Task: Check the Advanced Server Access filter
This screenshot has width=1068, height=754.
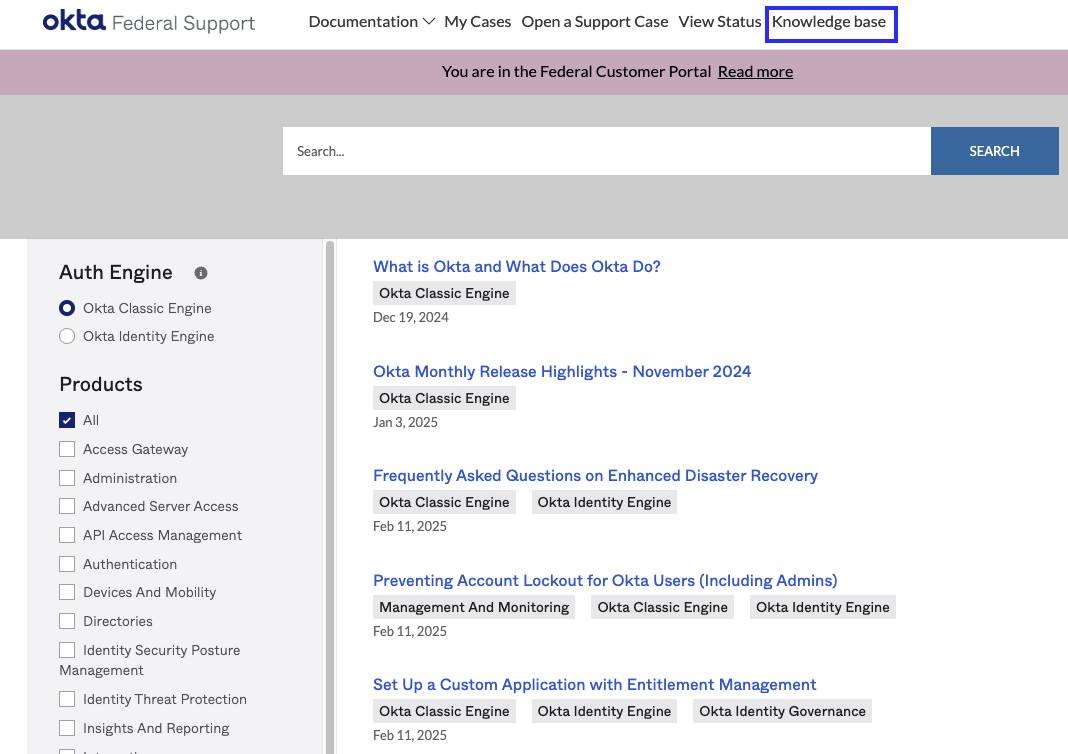Action: point(67,506)
